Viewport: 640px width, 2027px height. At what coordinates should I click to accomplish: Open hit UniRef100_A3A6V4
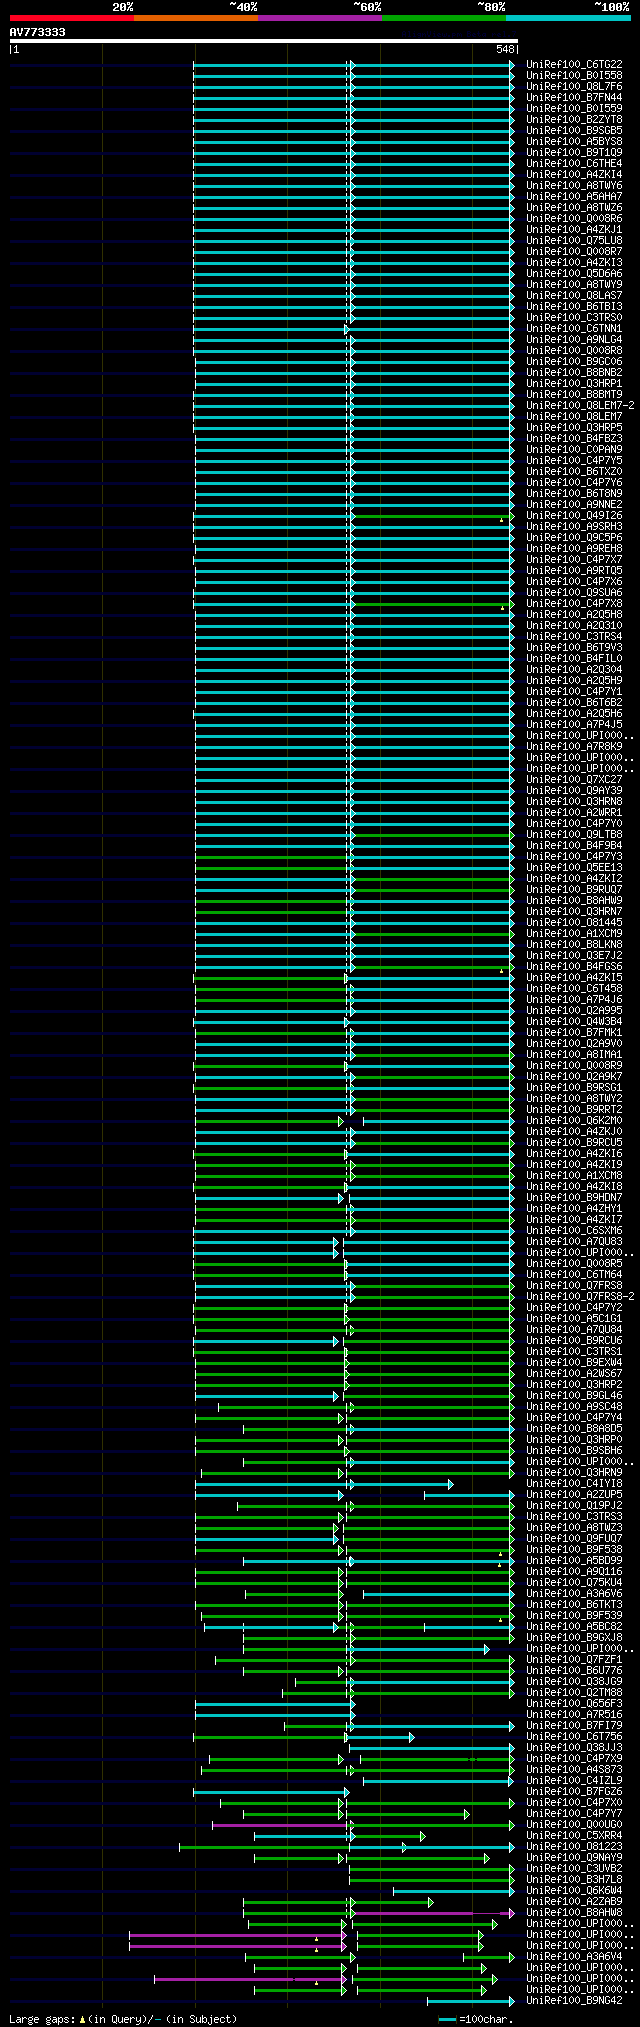pos(574,1957)
